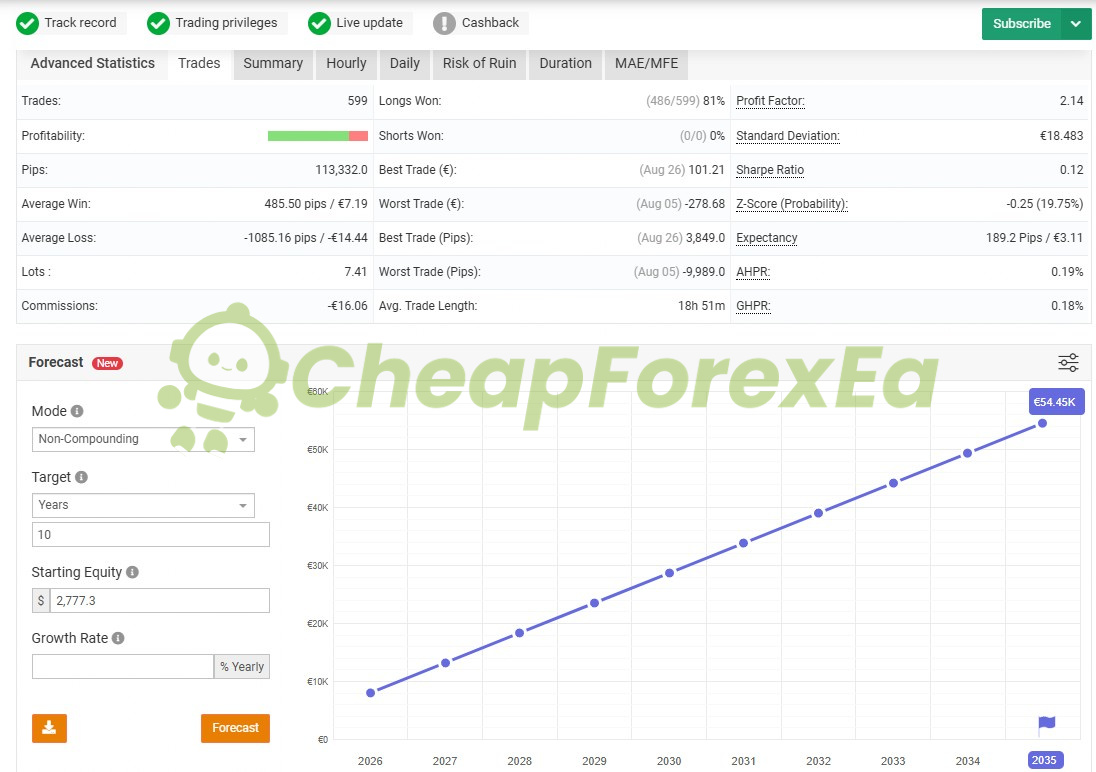Screen dimensions: 1096x772
Task: Click the €54.45K value label
Action: click(x=1055, y=402)
